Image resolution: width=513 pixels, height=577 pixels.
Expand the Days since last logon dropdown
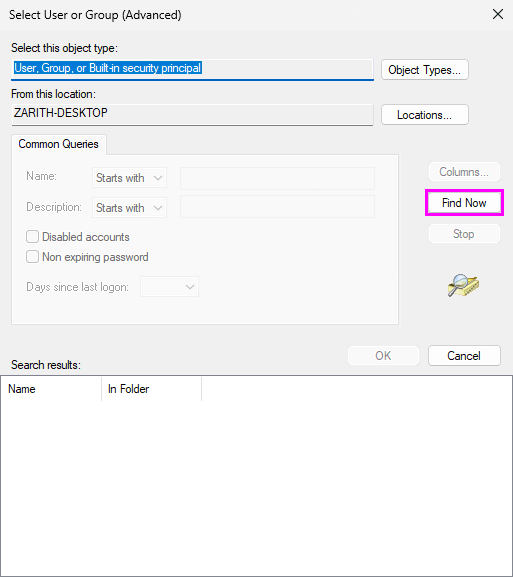coord(169,287)
